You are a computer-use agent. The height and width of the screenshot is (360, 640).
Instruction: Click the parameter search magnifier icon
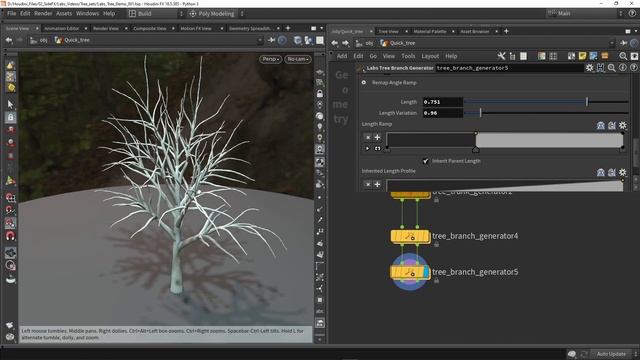click(611, 68)
